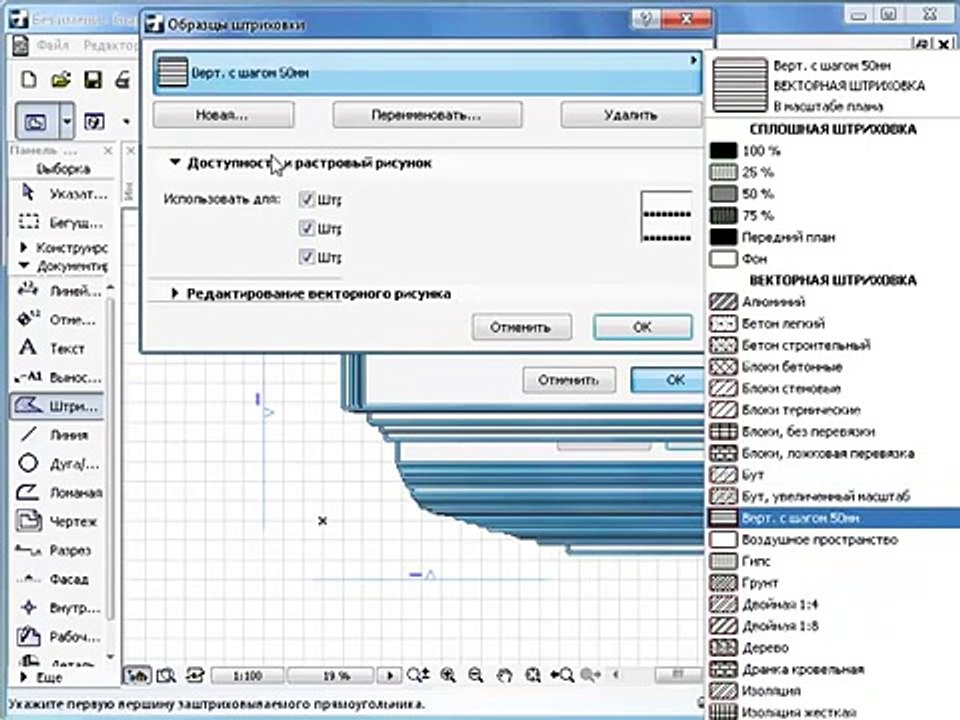The width and height of the screenshot is (960, 720).
Task: Select Гипс in the fill list
Action: point(833,561)
